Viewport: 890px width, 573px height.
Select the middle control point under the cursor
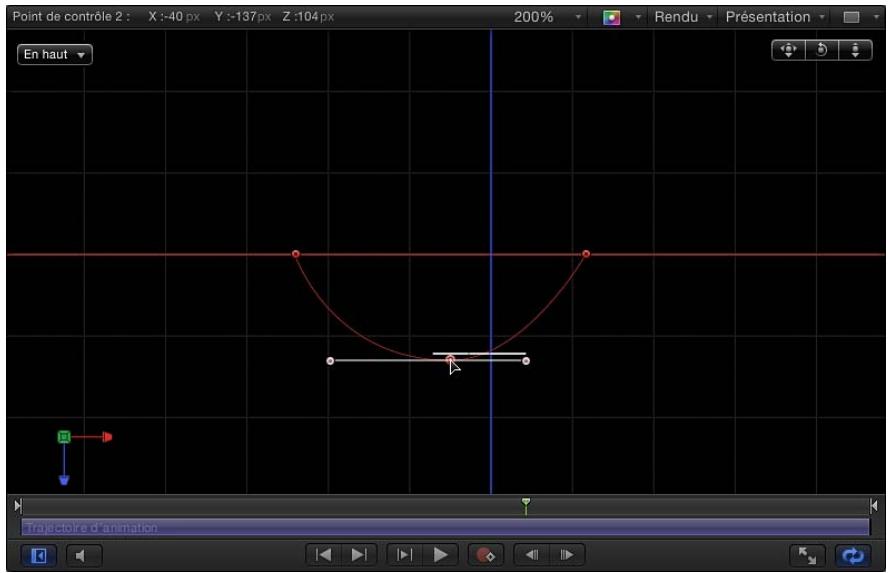click(x=450, y=360)
